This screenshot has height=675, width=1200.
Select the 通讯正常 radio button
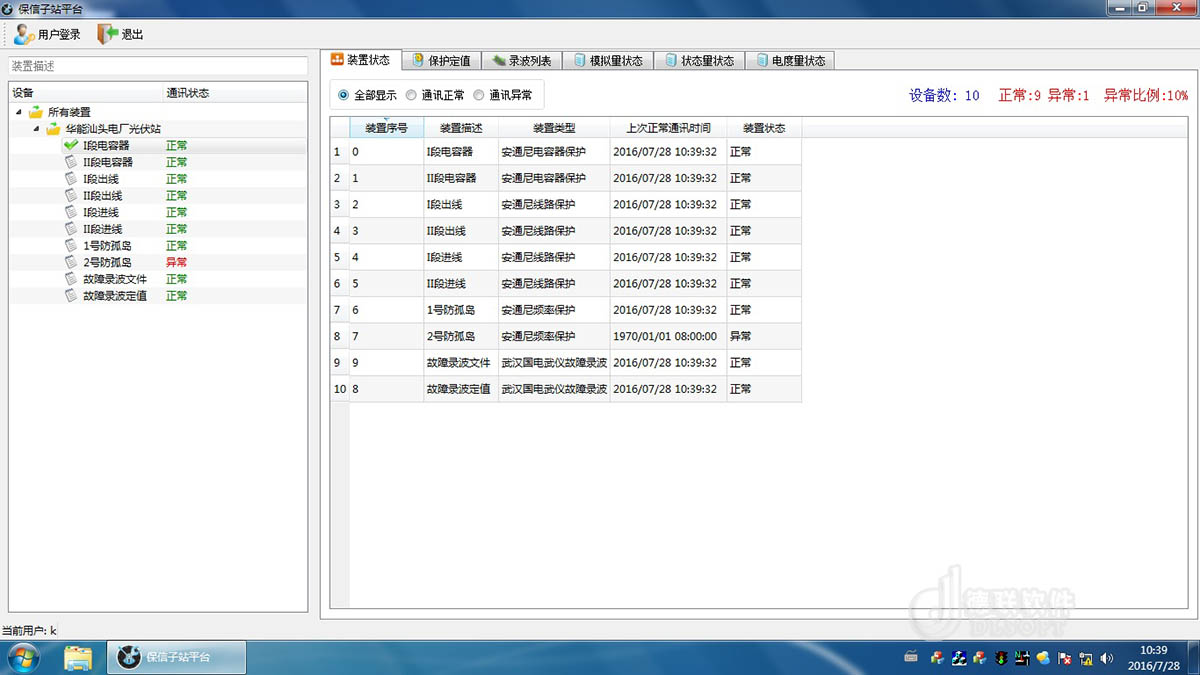click(411, 96)
